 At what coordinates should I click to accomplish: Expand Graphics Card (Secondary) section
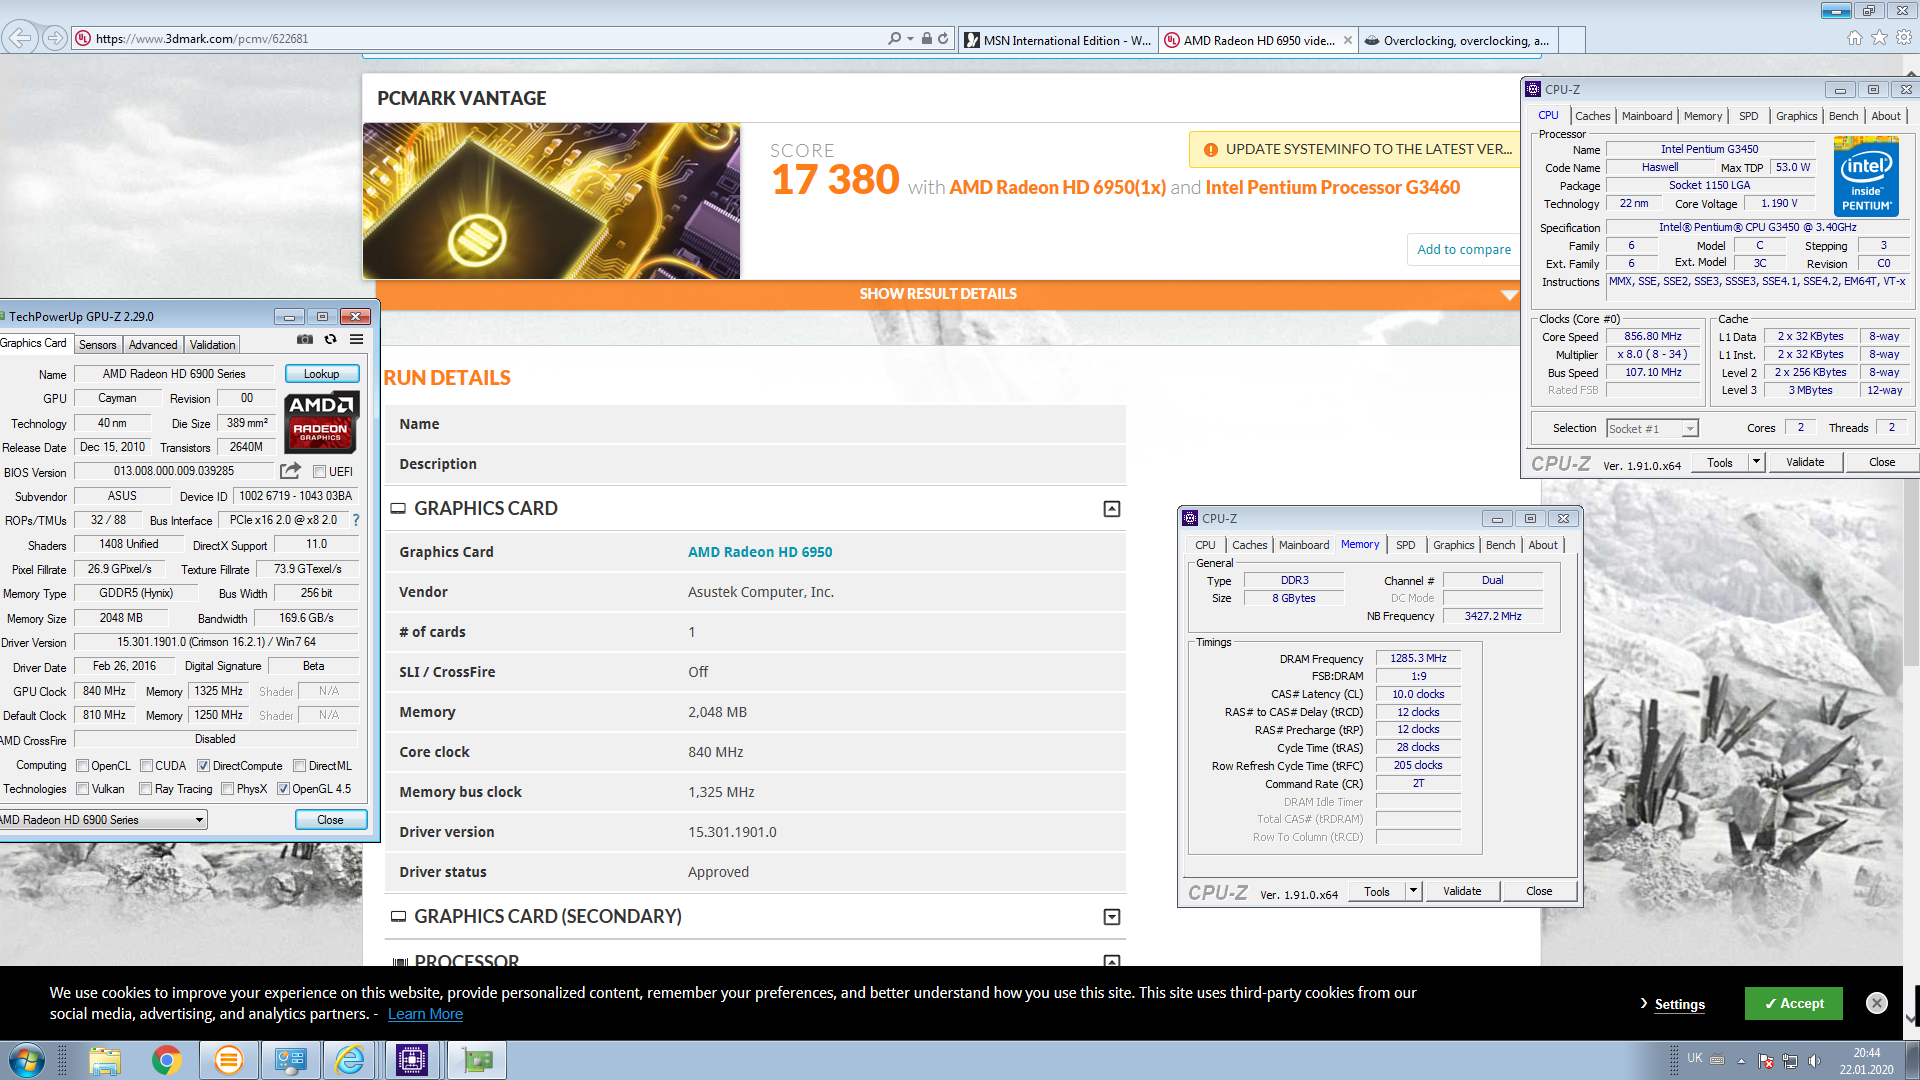[x=1111, y=917]
